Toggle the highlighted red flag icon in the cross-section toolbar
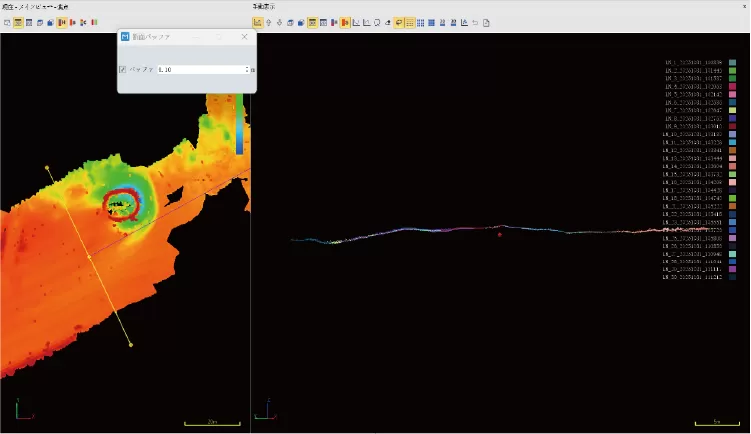Viewport: 751px width, 434px height. pos(345,21)
